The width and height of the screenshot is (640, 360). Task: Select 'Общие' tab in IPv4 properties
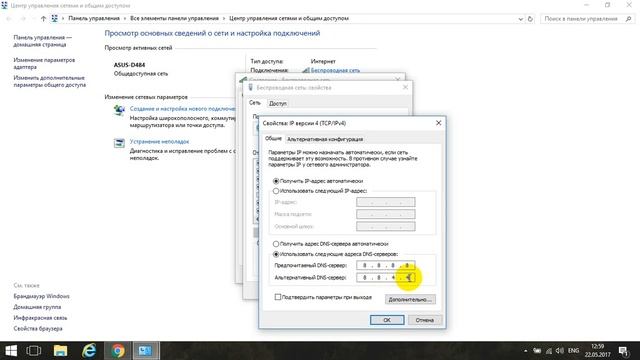point(273,139)
